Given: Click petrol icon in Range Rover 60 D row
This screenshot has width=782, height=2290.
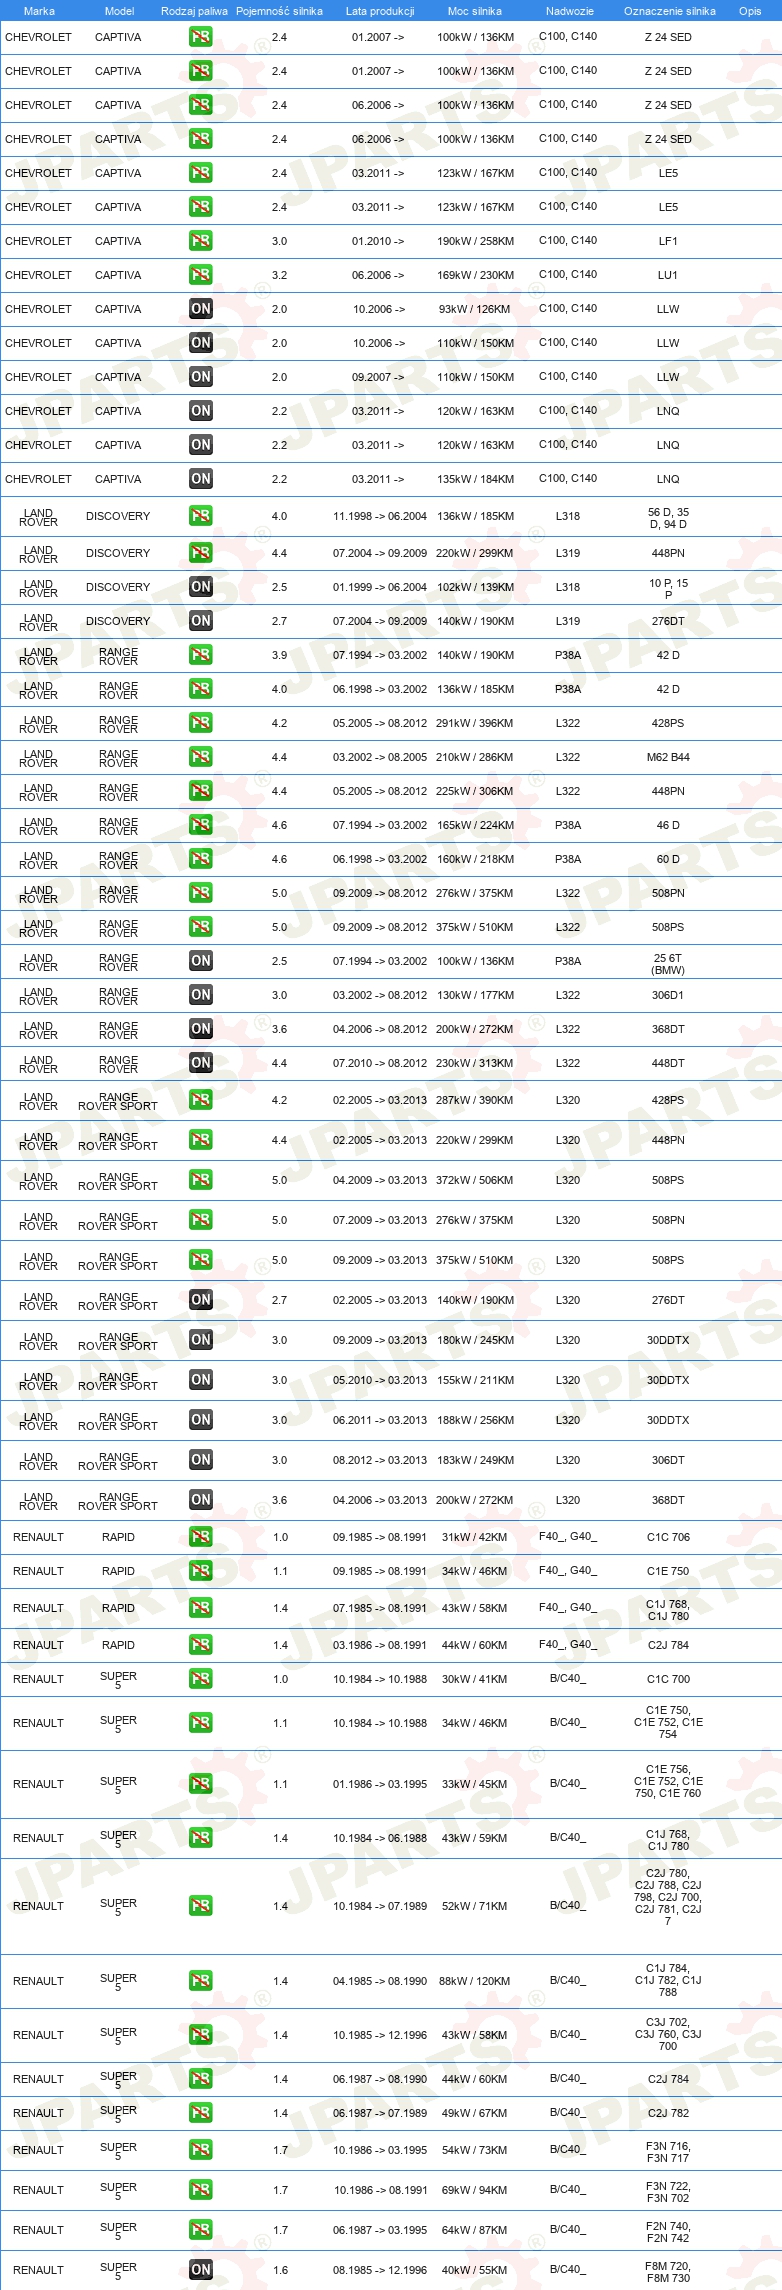Looking at the screenshot, I should [x=200, y=859].
